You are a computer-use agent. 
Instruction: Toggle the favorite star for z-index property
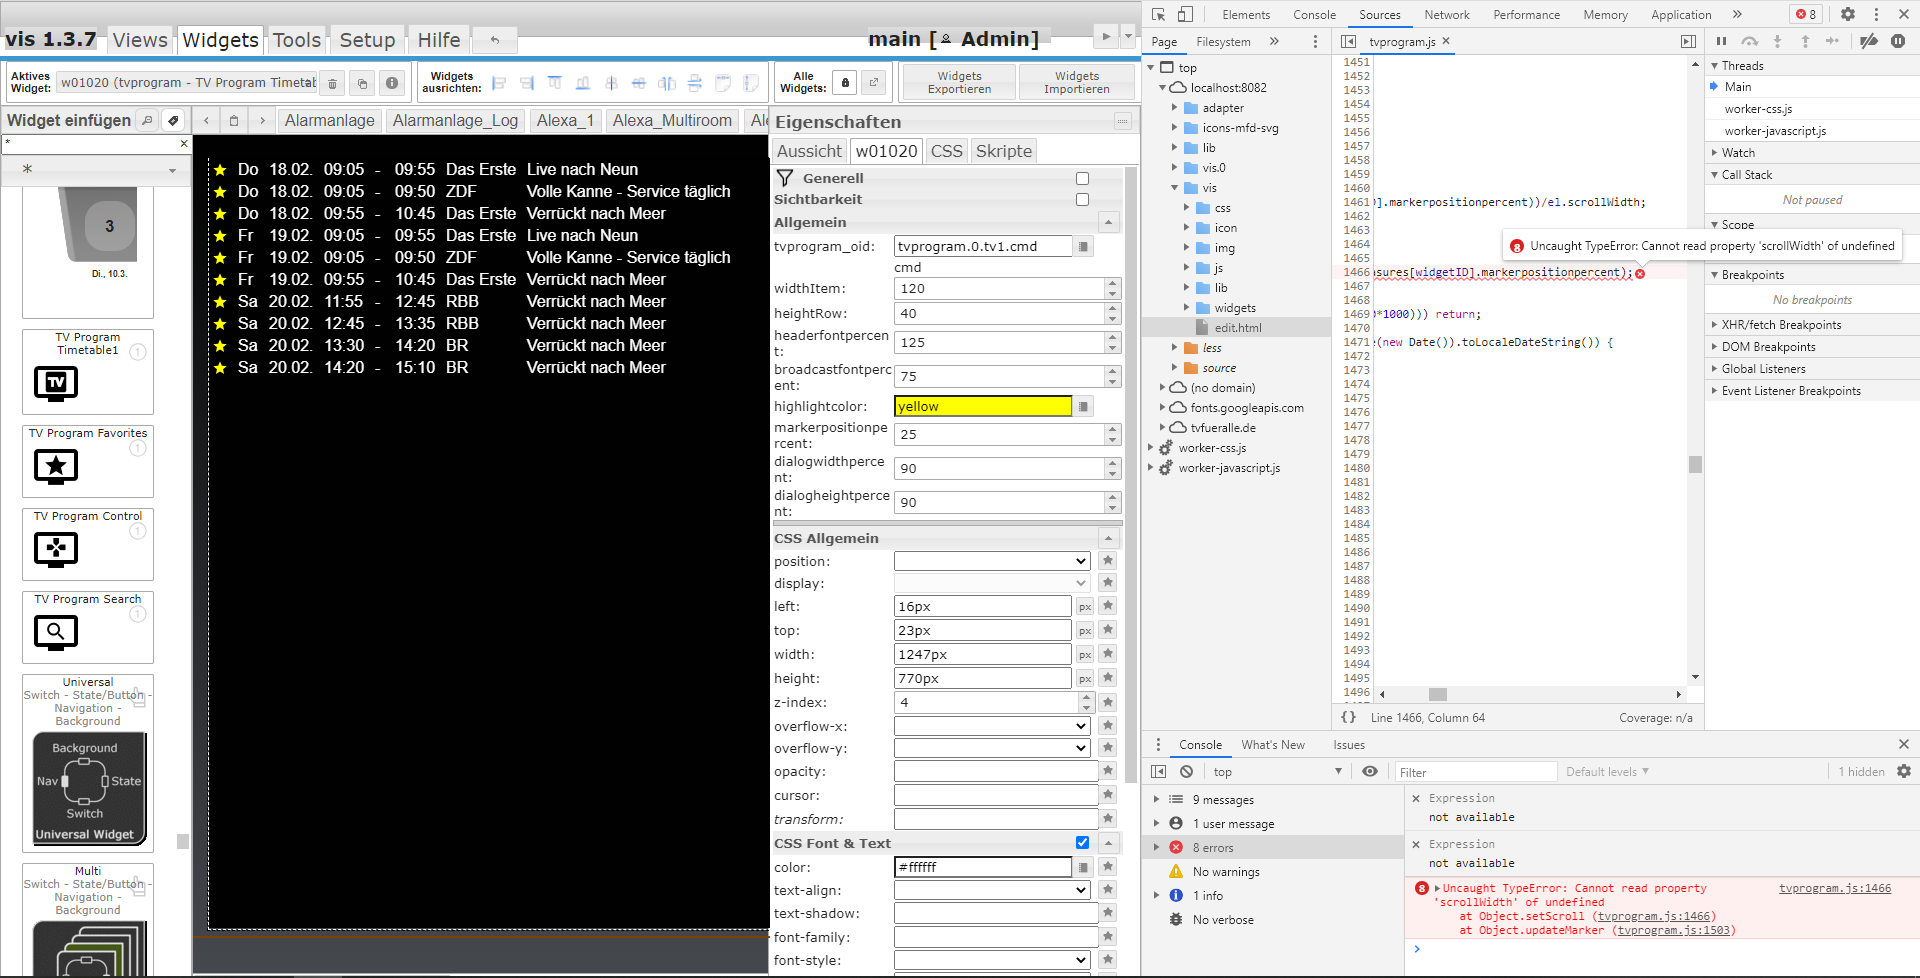pyautogui.click(x=1108, y=702)
